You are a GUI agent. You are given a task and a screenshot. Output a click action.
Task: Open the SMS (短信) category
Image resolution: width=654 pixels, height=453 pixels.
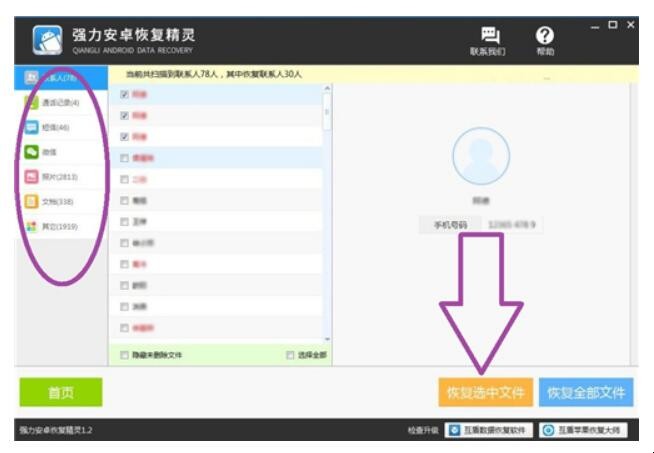coord(55,127)
